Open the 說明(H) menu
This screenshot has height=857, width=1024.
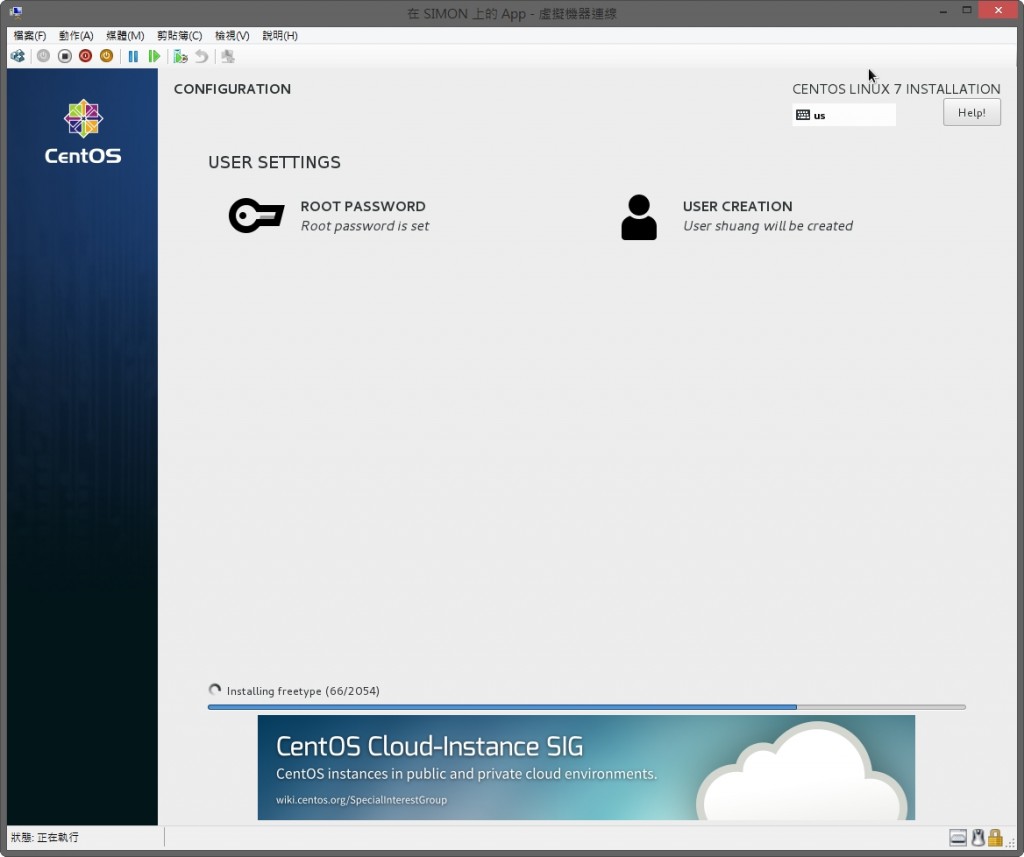click(x=280, y=35)
